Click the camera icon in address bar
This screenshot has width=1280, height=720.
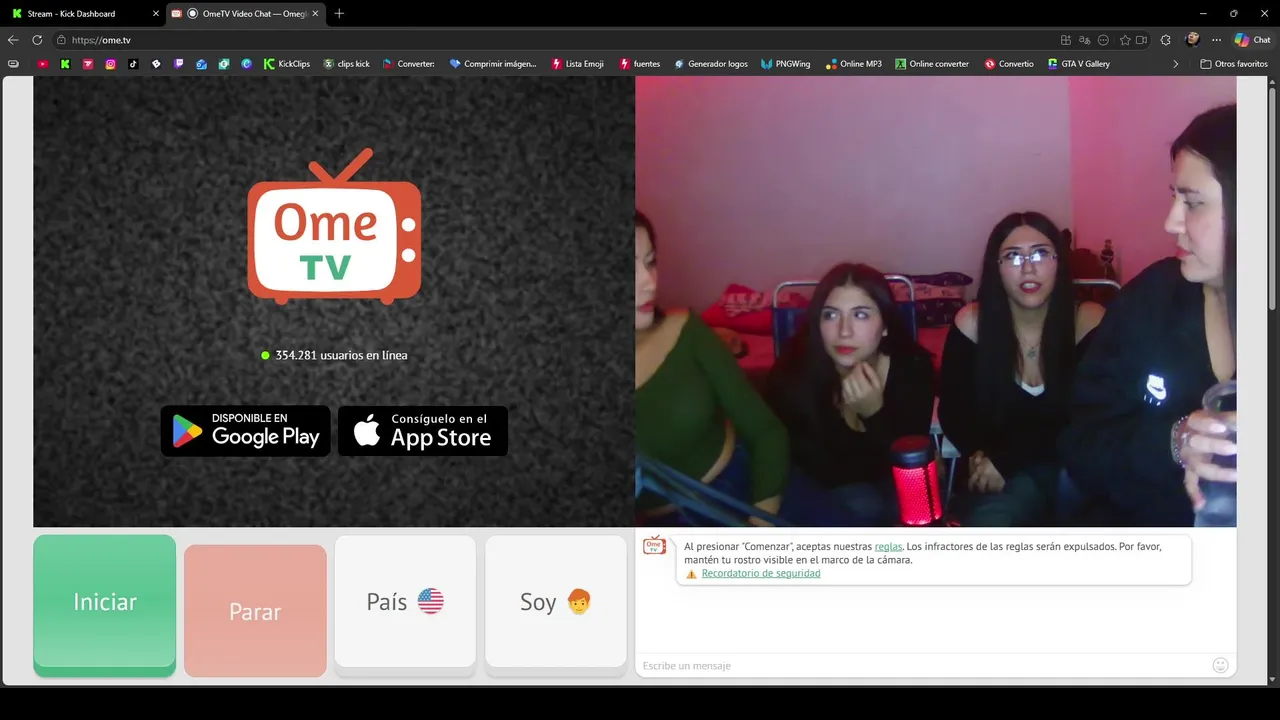[1141, 40]
